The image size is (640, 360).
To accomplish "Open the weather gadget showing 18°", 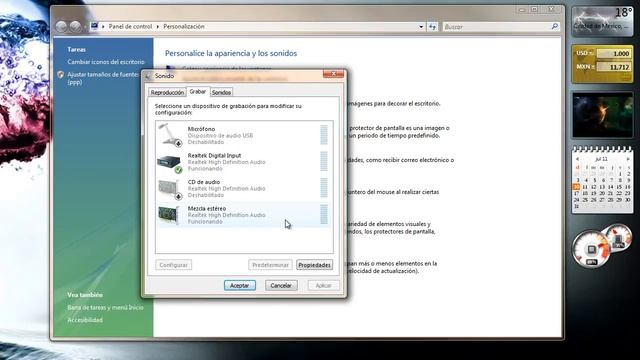I will pyautogui.click(x=602, y=22).
